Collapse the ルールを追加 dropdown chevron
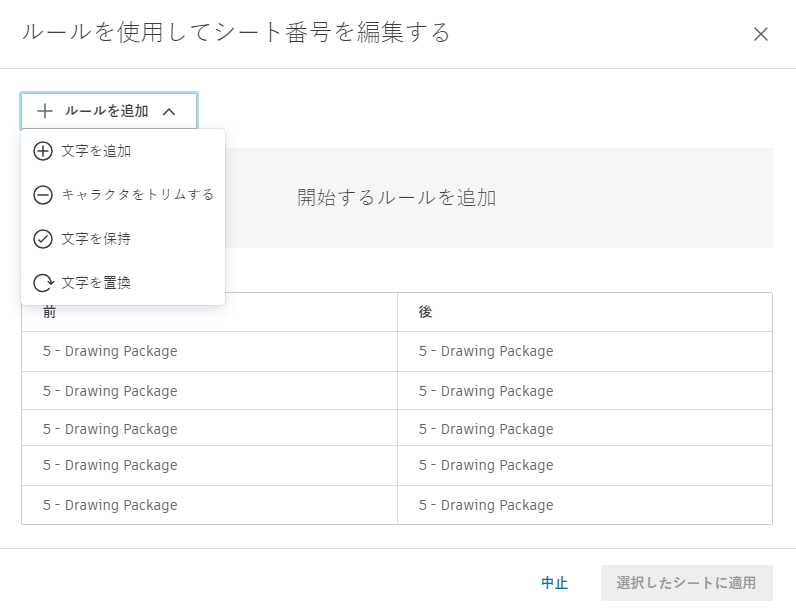 click(169, 112)
